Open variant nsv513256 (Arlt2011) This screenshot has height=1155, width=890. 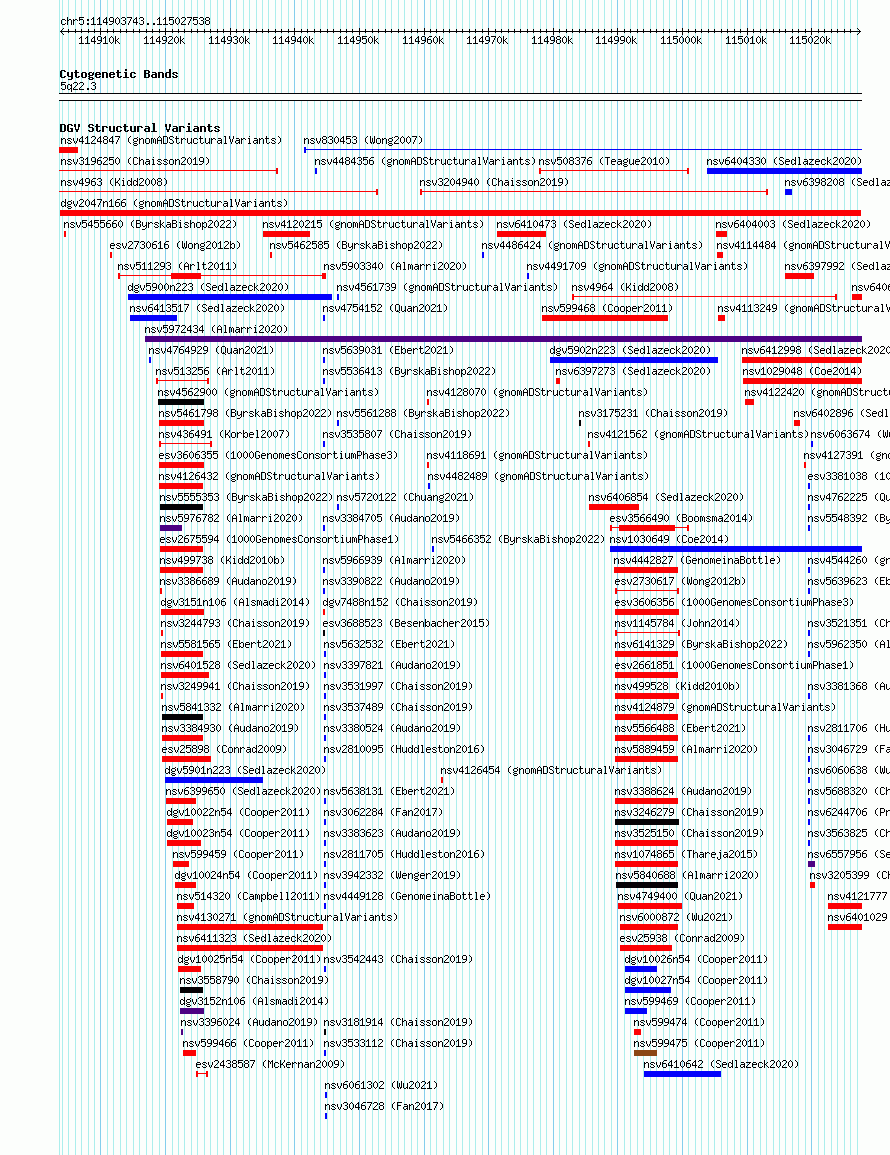(x=215, y=371)
